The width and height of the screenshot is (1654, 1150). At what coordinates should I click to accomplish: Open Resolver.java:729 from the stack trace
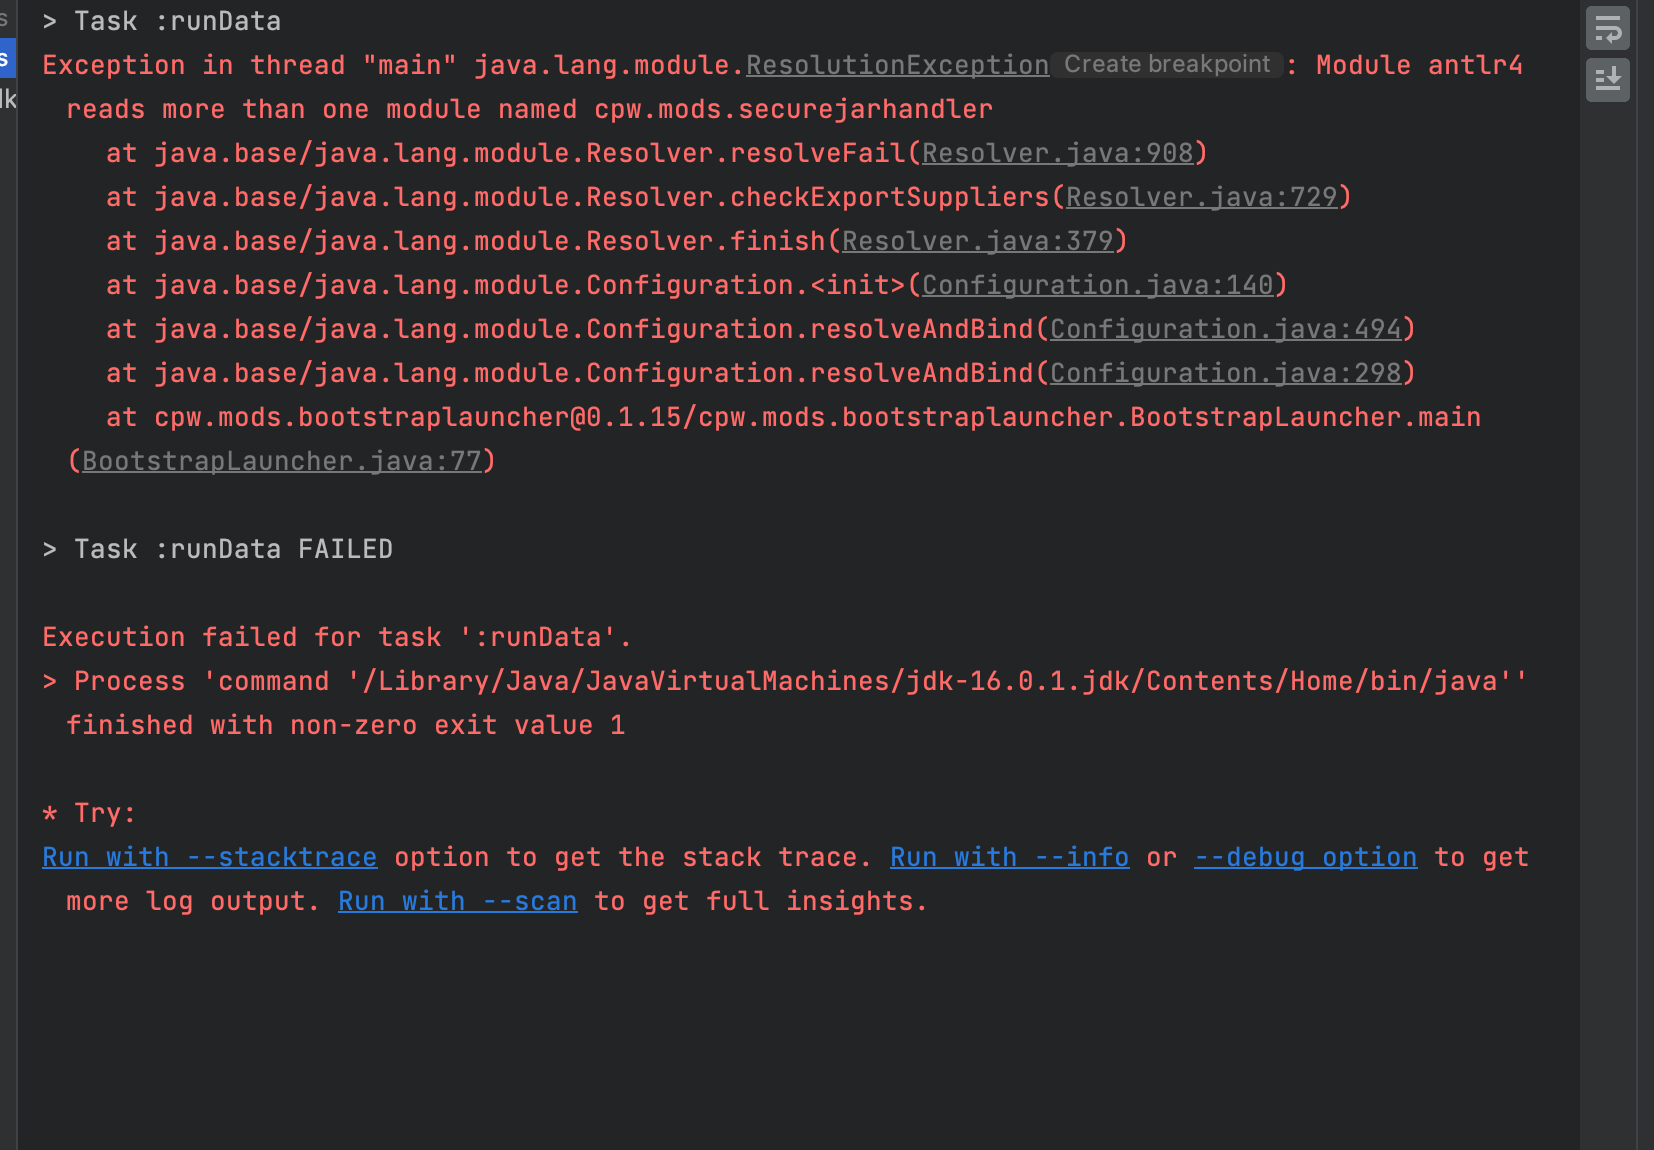pyautogui.click(x=1204, y=197)
